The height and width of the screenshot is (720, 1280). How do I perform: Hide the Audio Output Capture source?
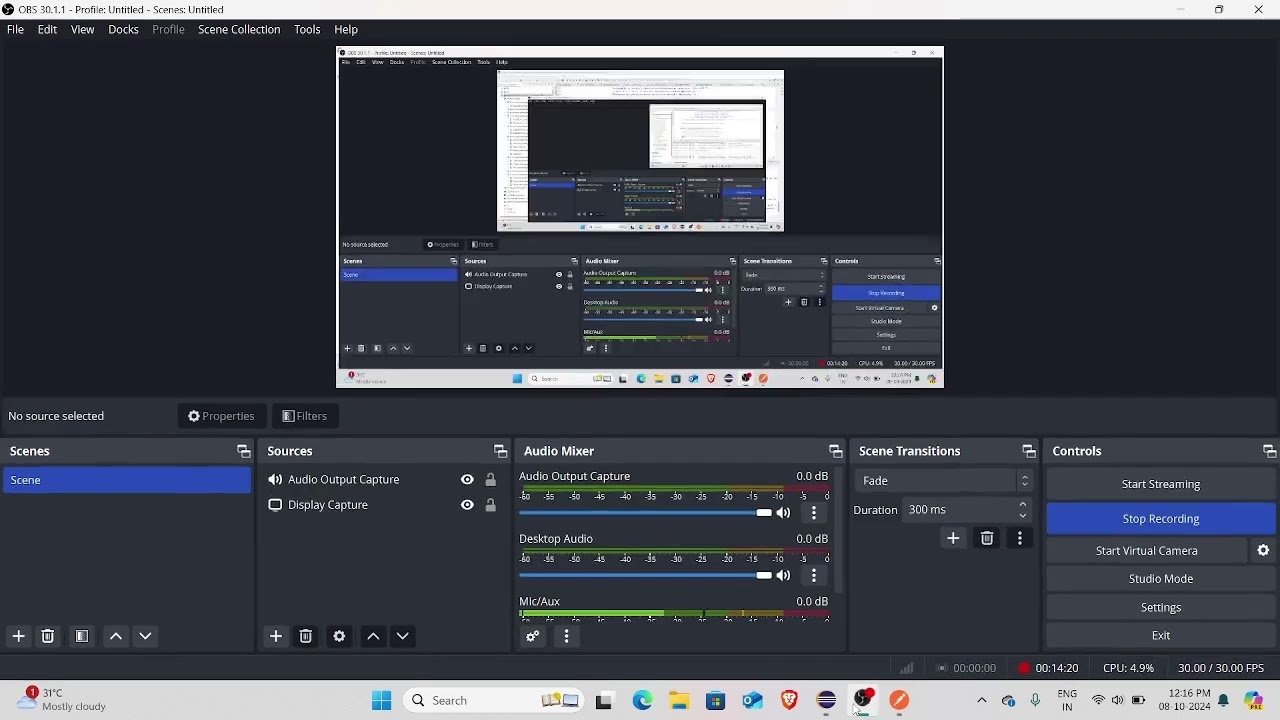click(x=467, y=480)
